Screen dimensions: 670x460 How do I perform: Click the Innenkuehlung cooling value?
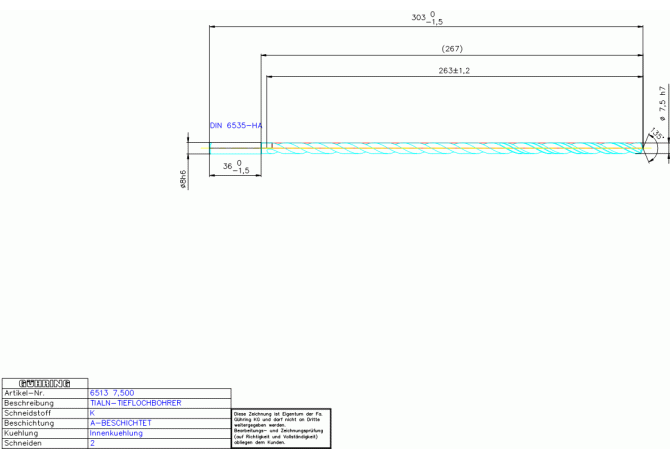(x=116, y=433)
